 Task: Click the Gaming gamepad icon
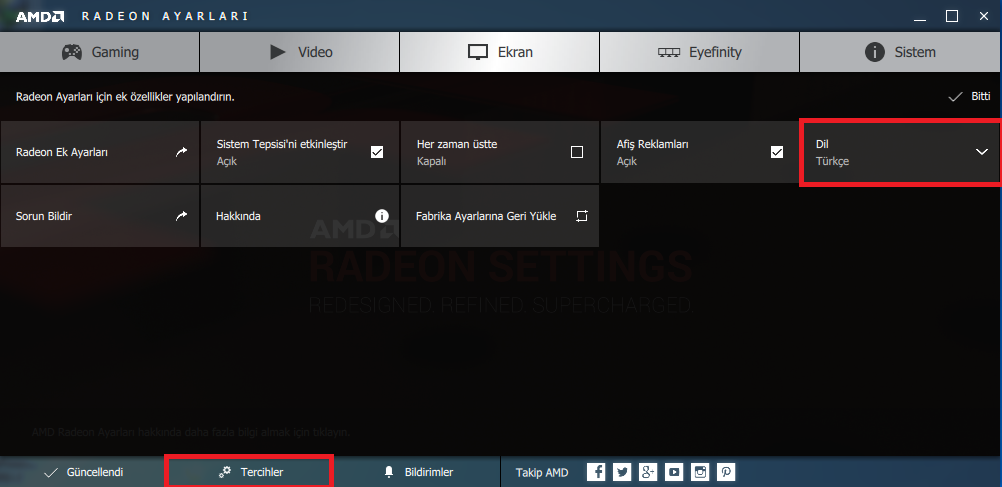coord(72,52)
